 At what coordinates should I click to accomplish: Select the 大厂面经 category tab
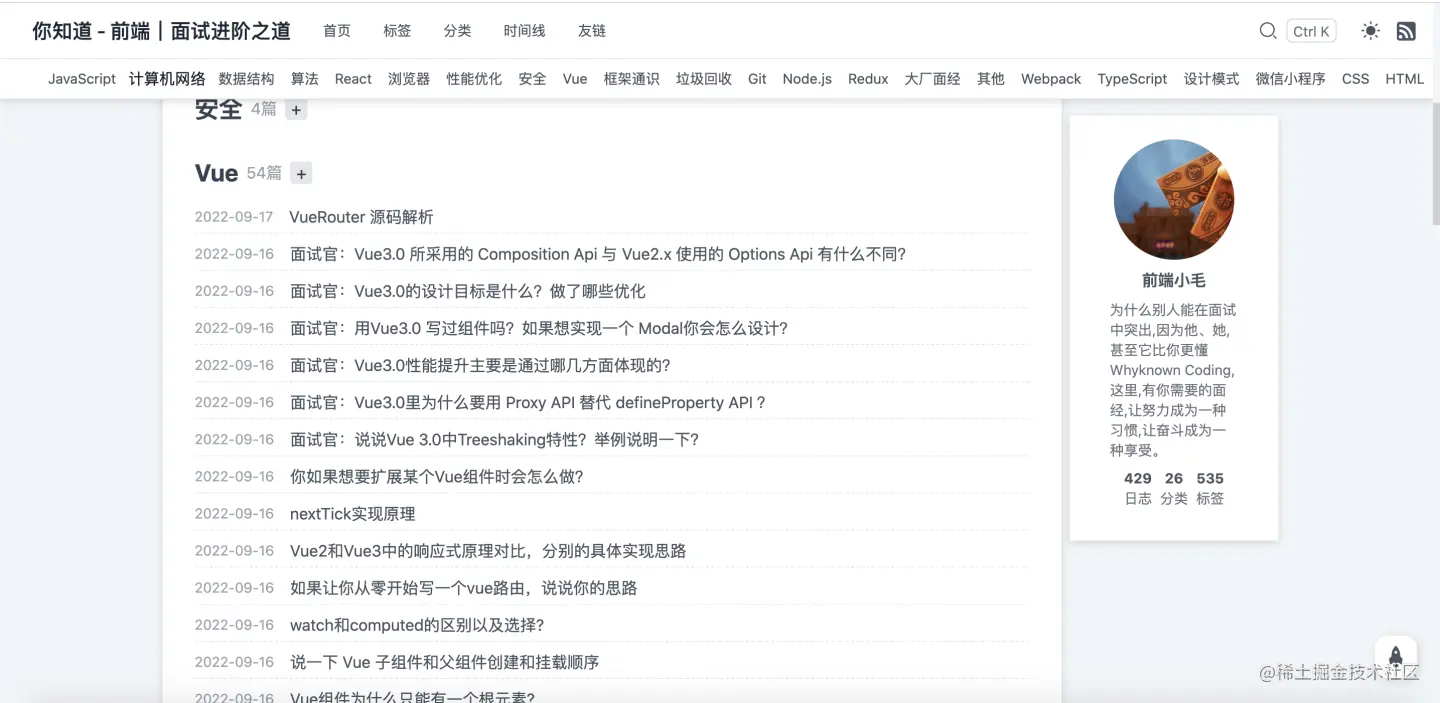point(932,79)
